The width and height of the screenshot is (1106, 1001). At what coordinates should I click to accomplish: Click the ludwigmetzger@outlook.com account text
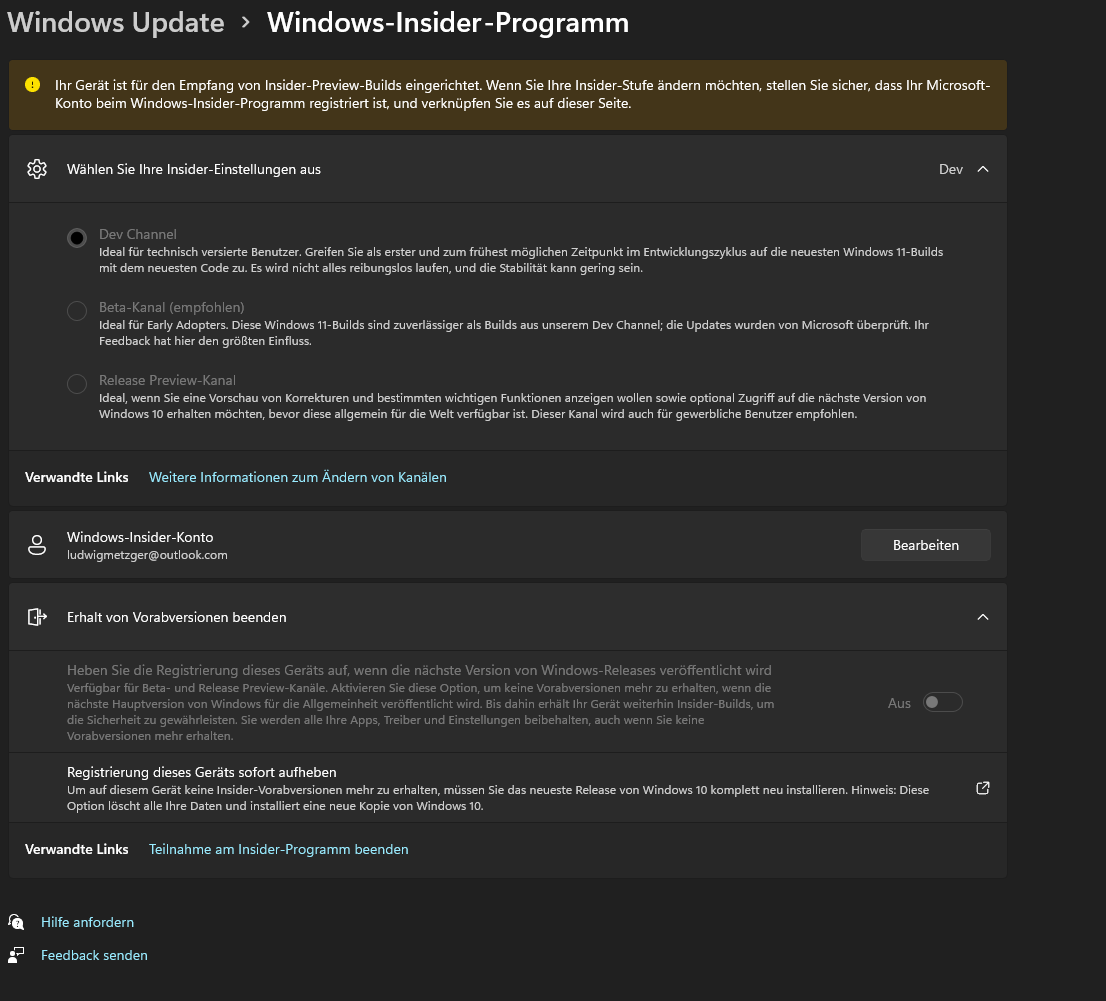click(x=147, y=555)
